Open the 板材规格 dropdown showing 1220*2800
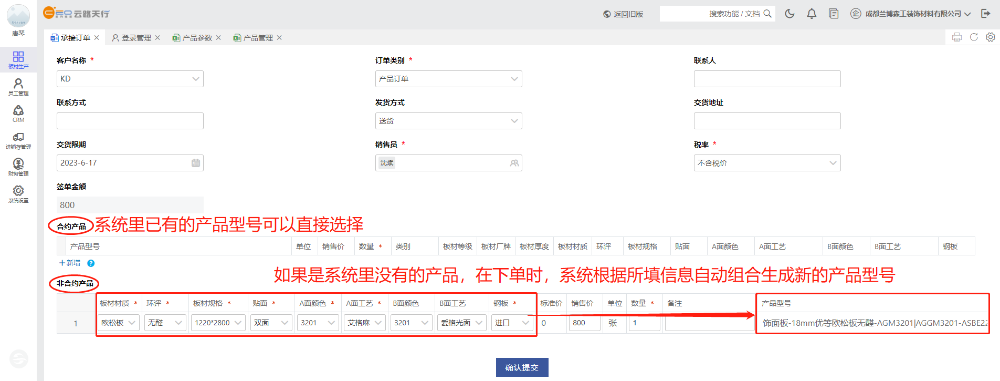Viewport: 1000px width, 381px height. point(217,324)
